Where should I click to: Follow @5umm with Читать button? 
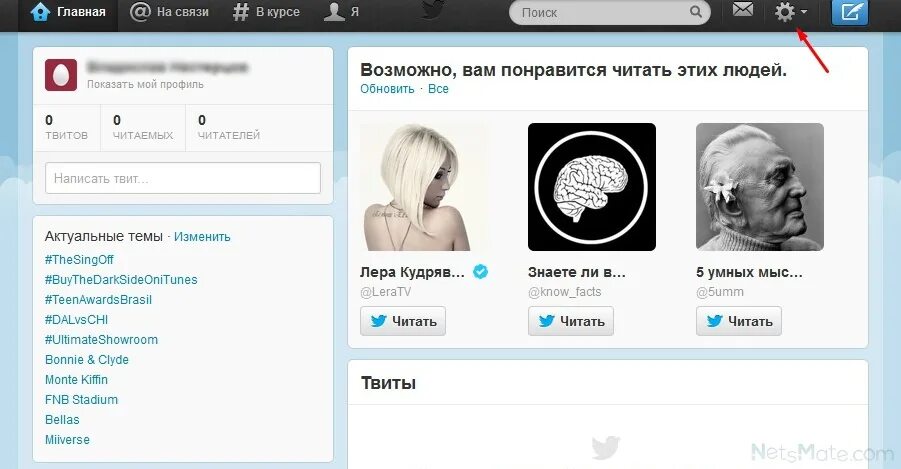(x=738, y=321)
